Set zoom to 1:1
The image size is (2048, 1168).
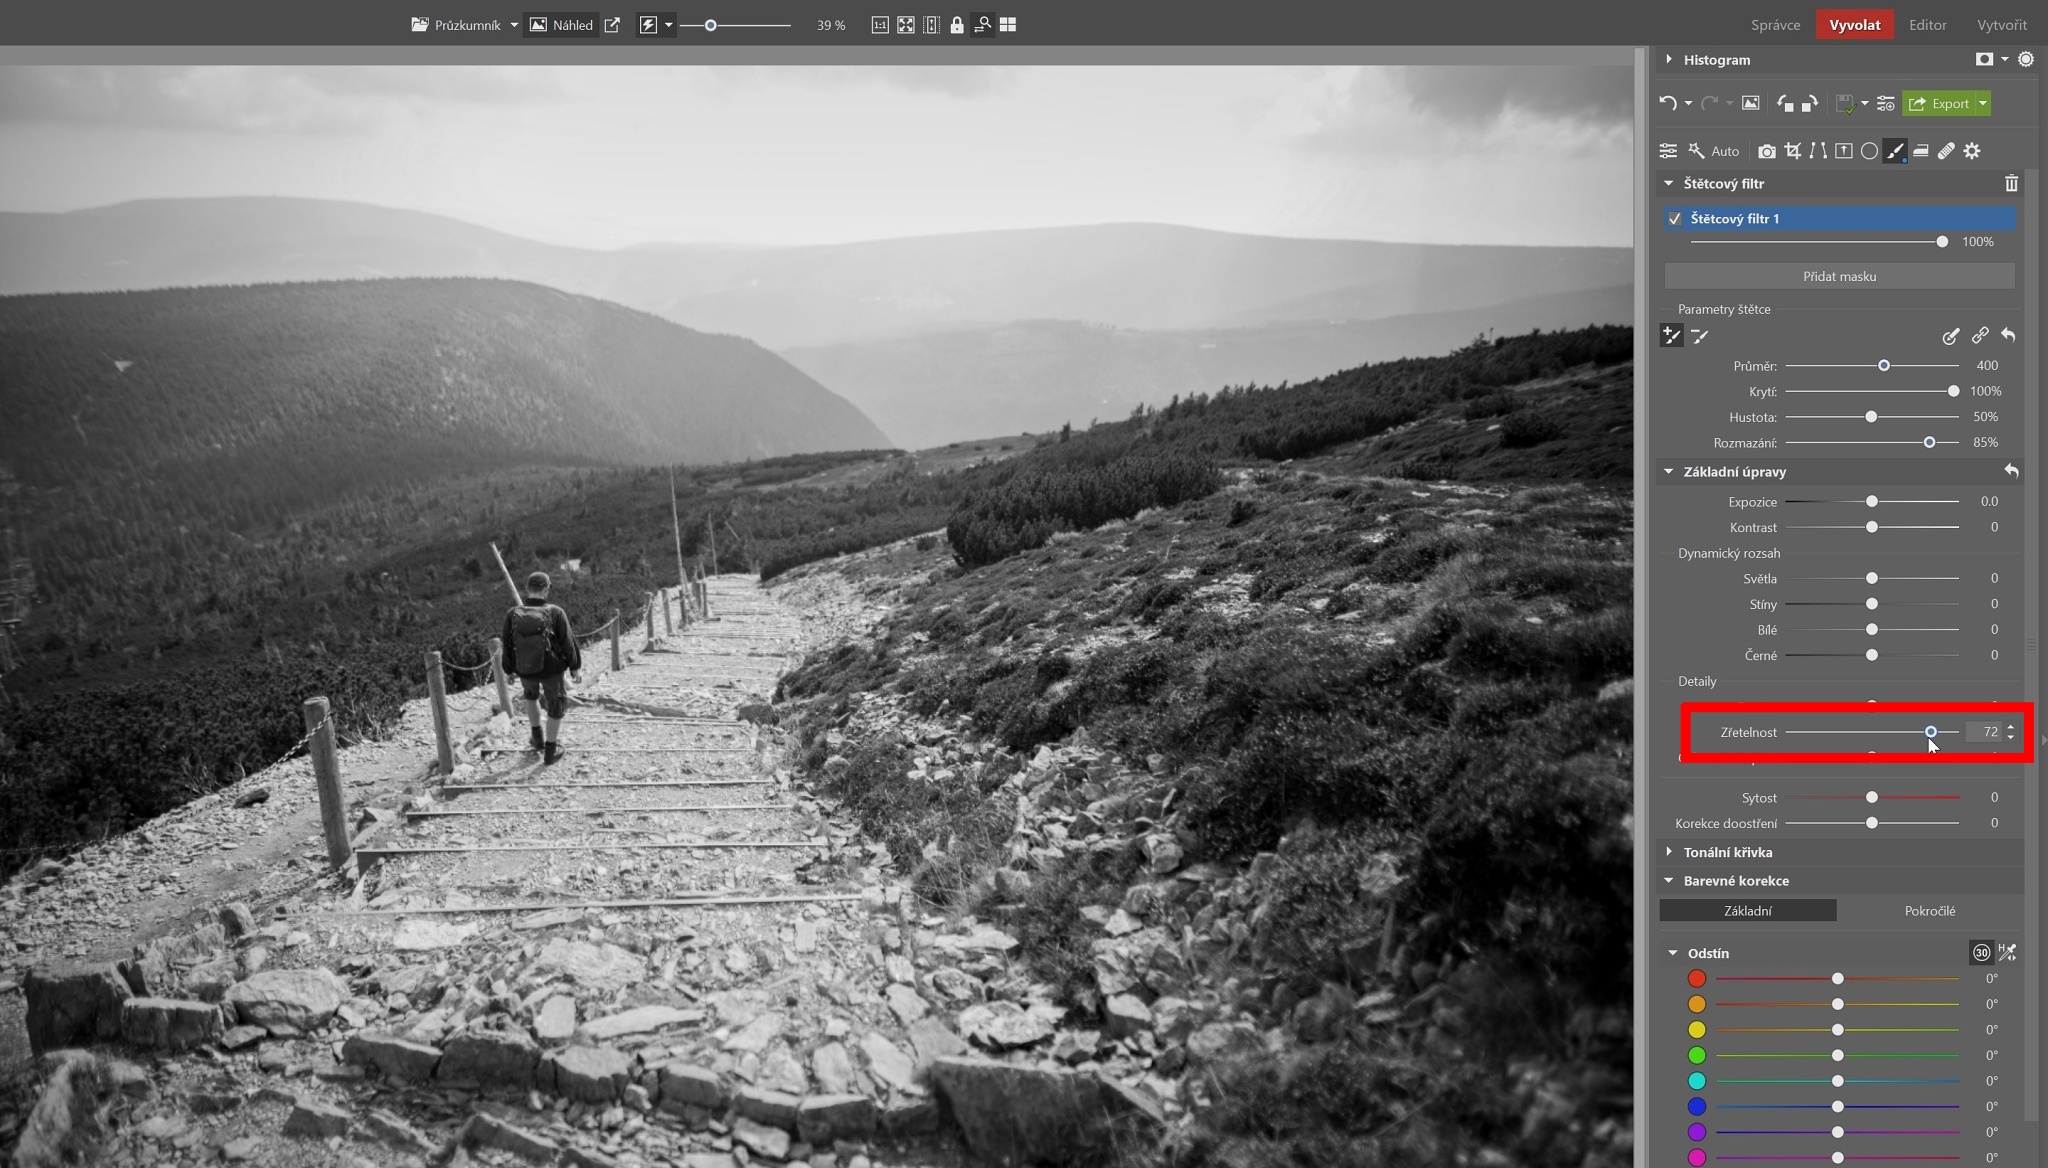point(880,25)
